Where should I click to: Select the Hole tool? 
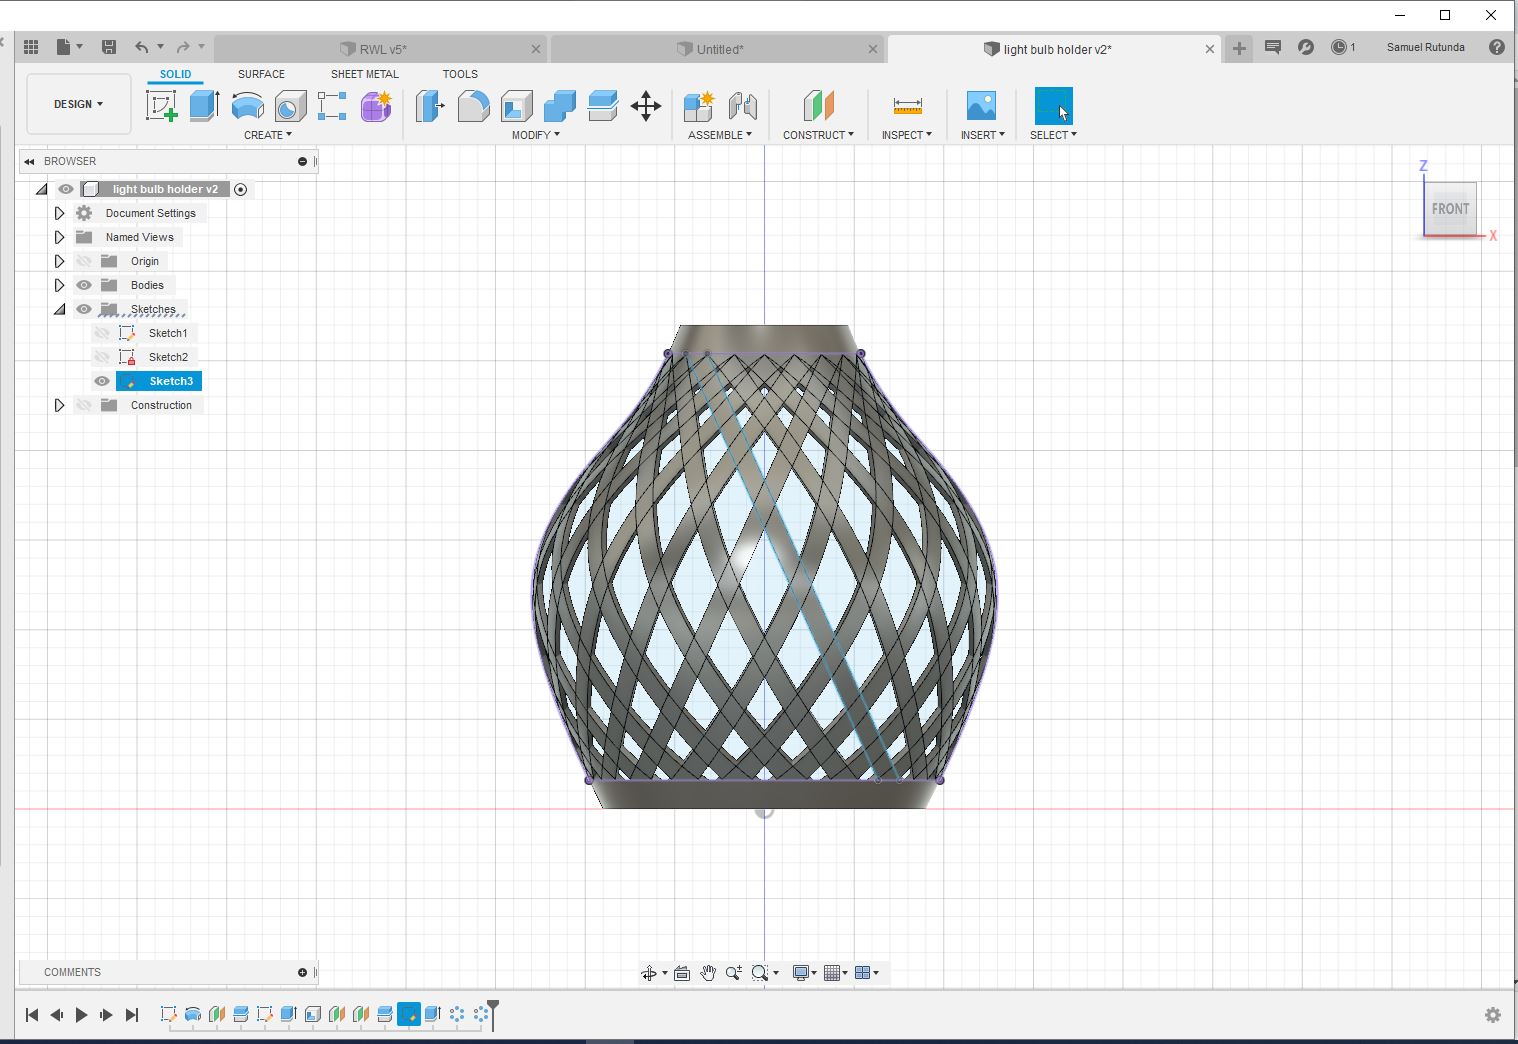[290, 106]
